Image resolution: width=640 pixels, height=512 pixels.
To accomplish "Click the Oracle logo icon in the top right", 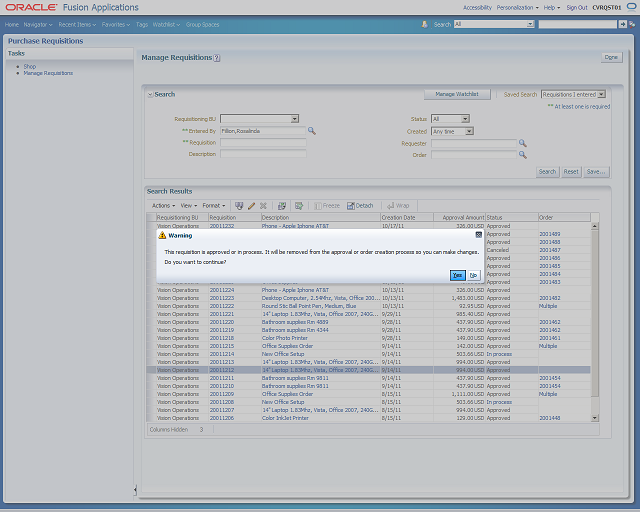I will pyautogui.click(x=631, y=7).
